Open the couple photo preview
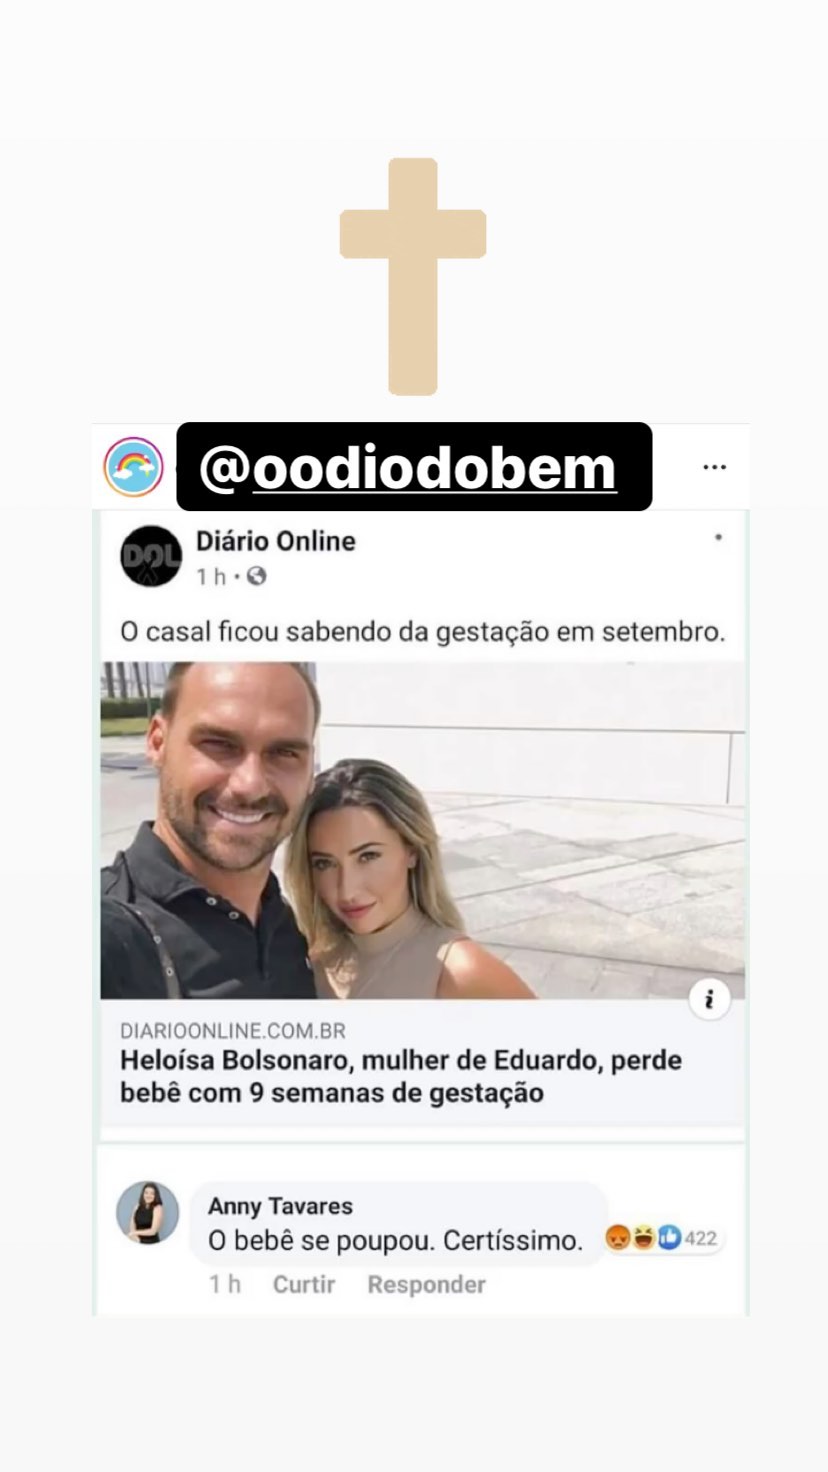Screen dimensions: 828x1472 [422, 830]
